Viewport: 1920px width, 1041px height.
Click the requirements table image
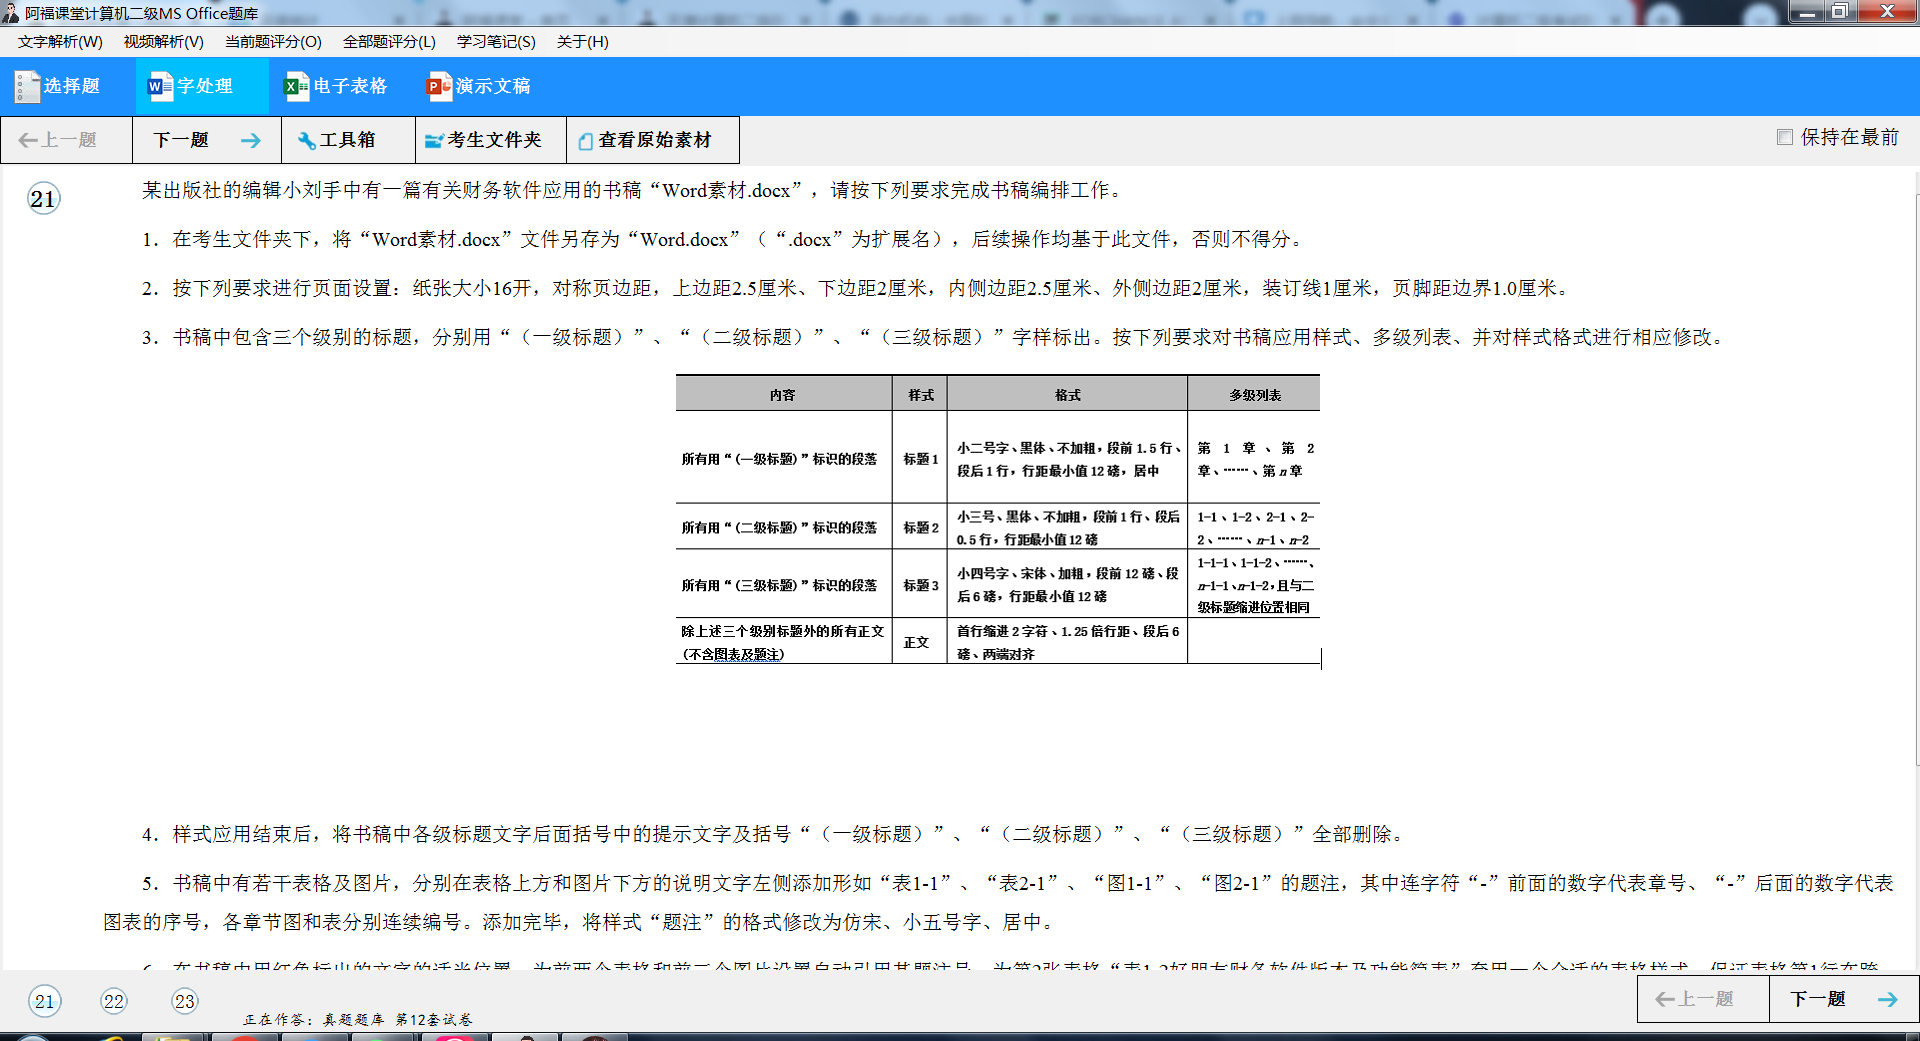997,519
